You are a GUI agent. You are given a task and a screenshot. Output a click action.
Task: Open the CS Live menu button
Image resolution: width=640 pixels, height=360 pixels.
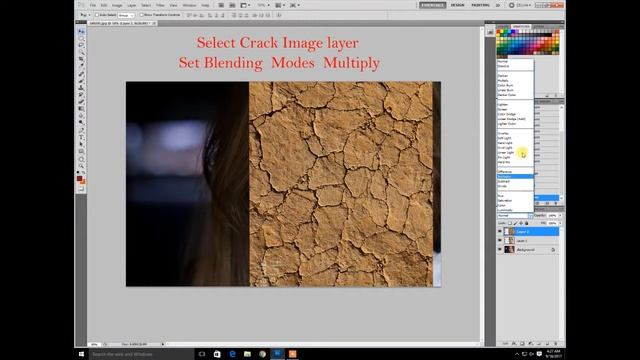(520, 5)
